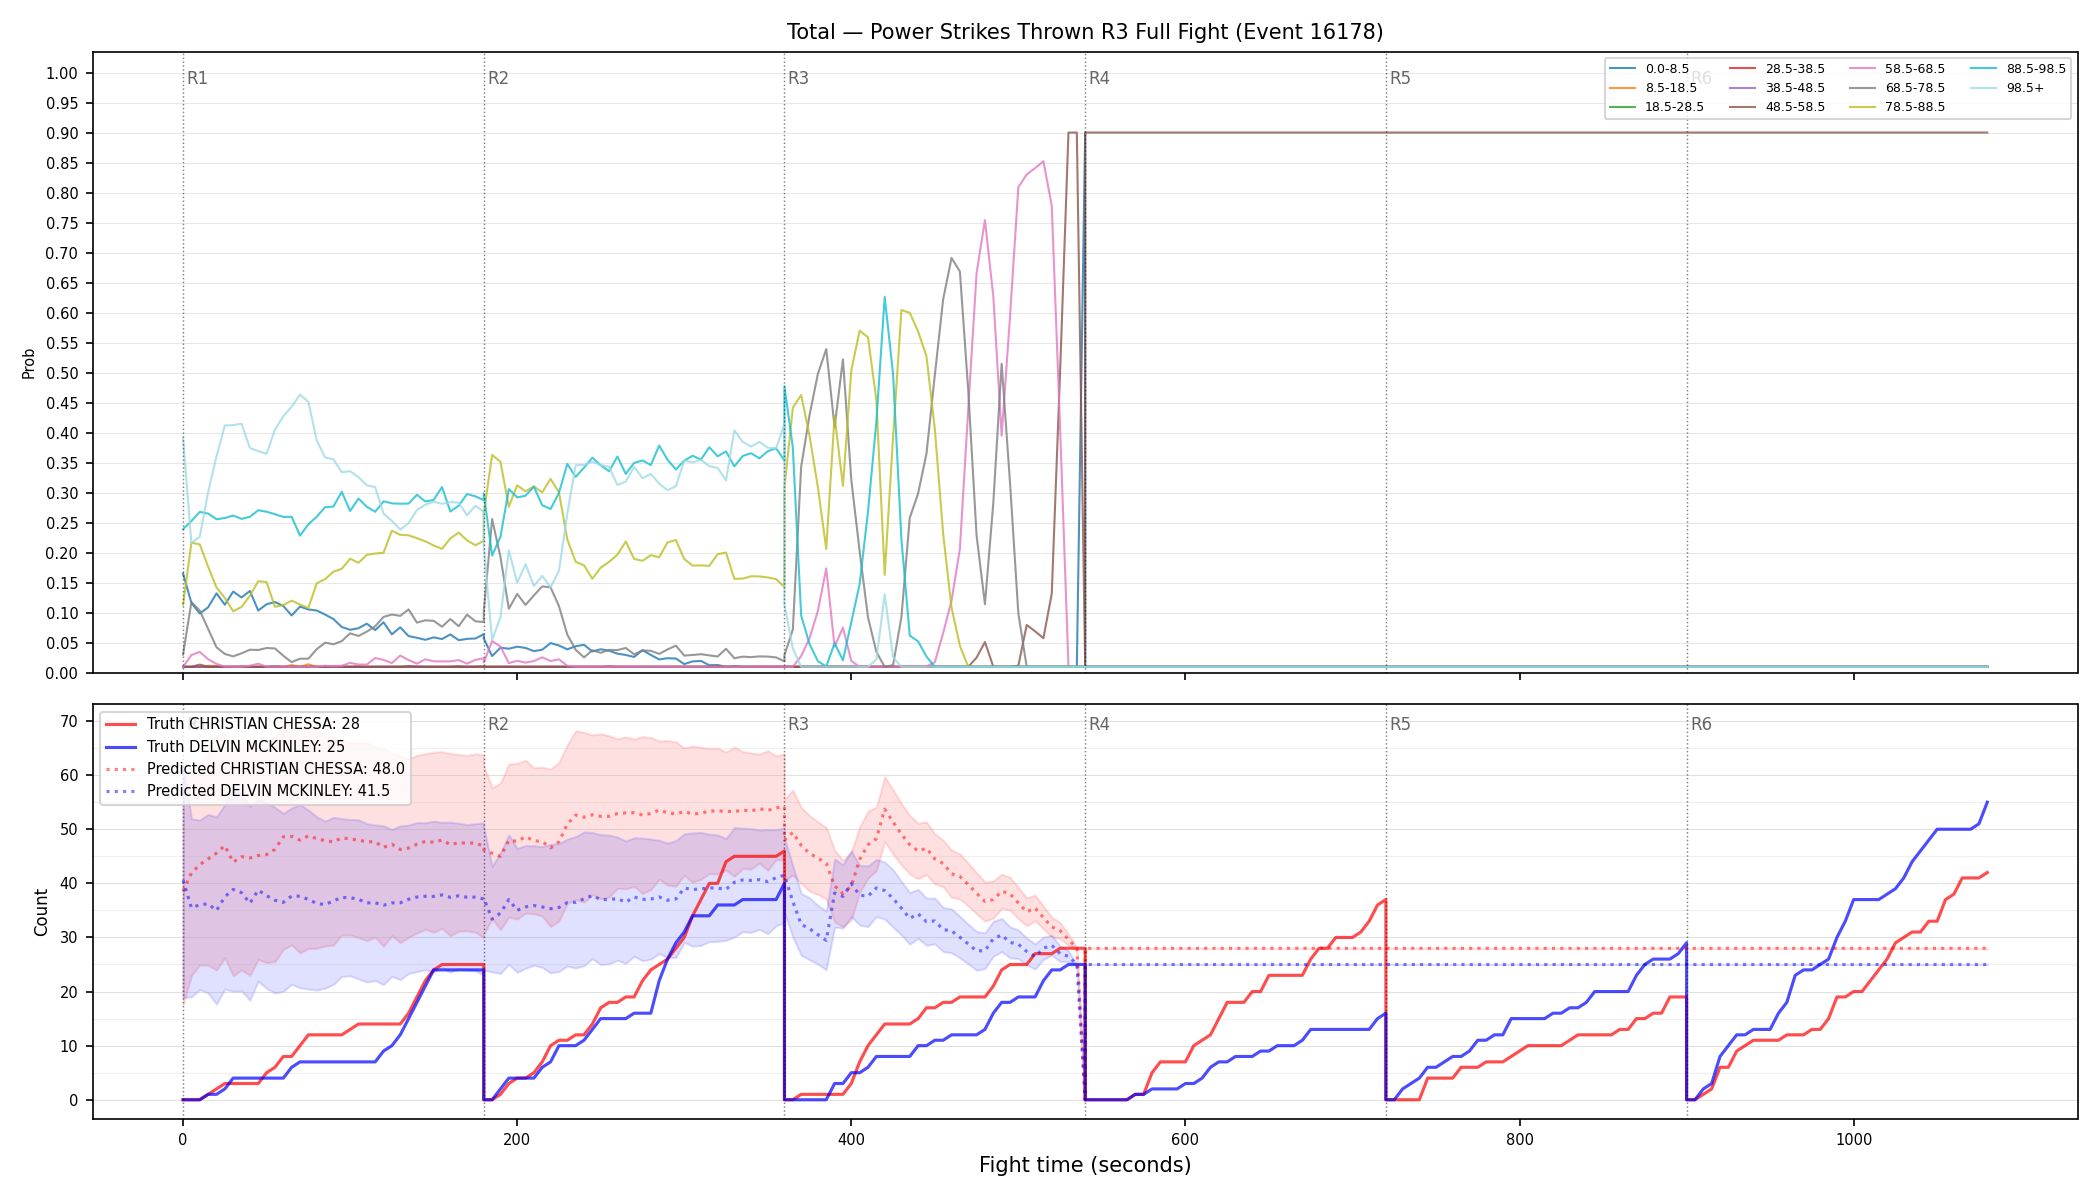Click the 'Prob' y-axis label

(x=29, y=363)
